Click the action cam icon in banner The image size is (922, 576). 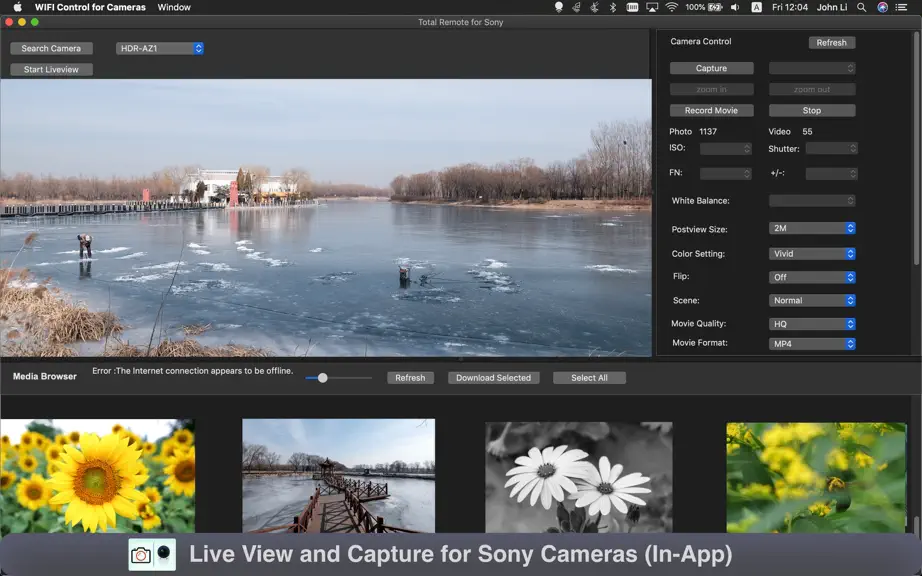pyautogui.click(x=163, y=553)
